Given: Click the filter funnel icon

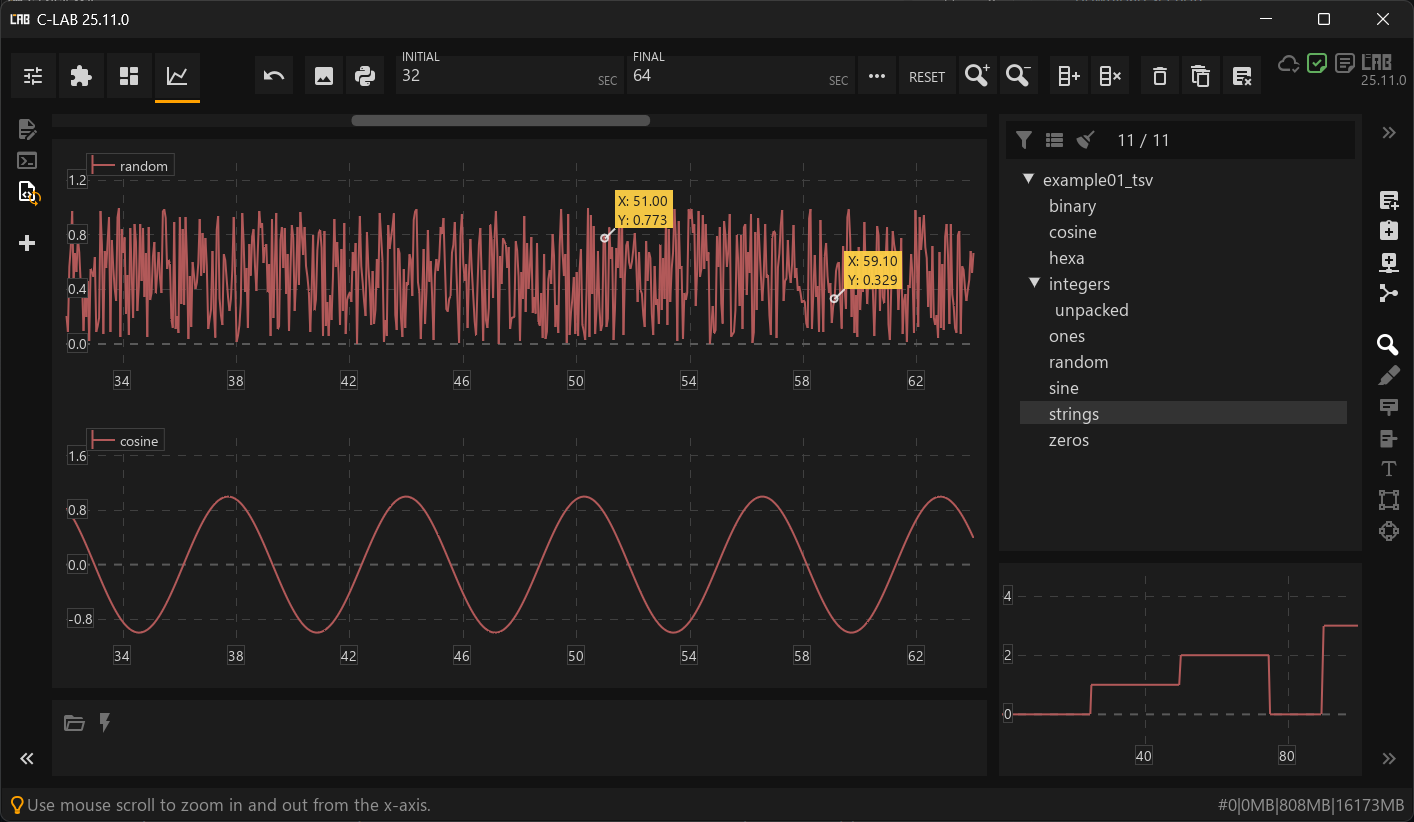Looking at the screenshot, I should coord(1023,140).
